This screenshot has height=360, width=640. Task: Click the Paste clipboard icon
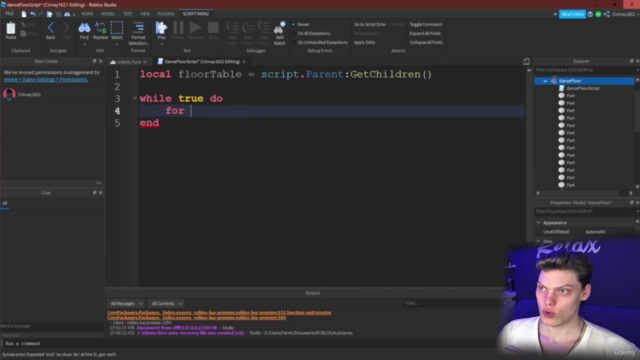pos(11,28)
